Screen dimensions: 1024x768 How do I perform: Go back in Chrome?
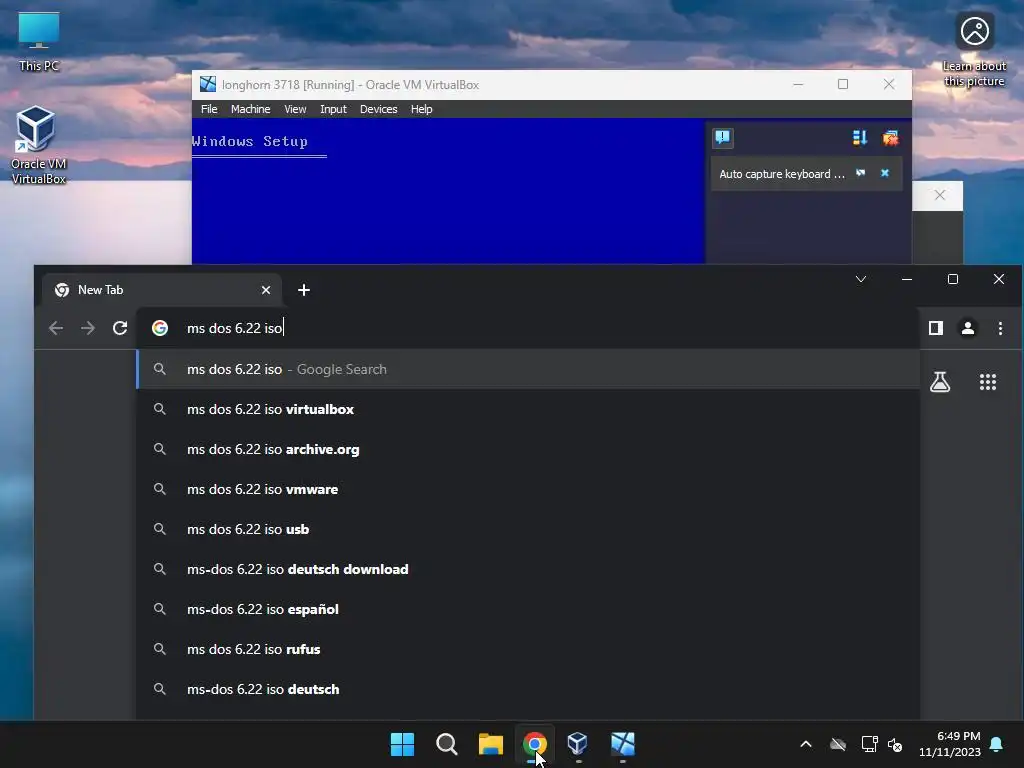click(x=56, y=328)
